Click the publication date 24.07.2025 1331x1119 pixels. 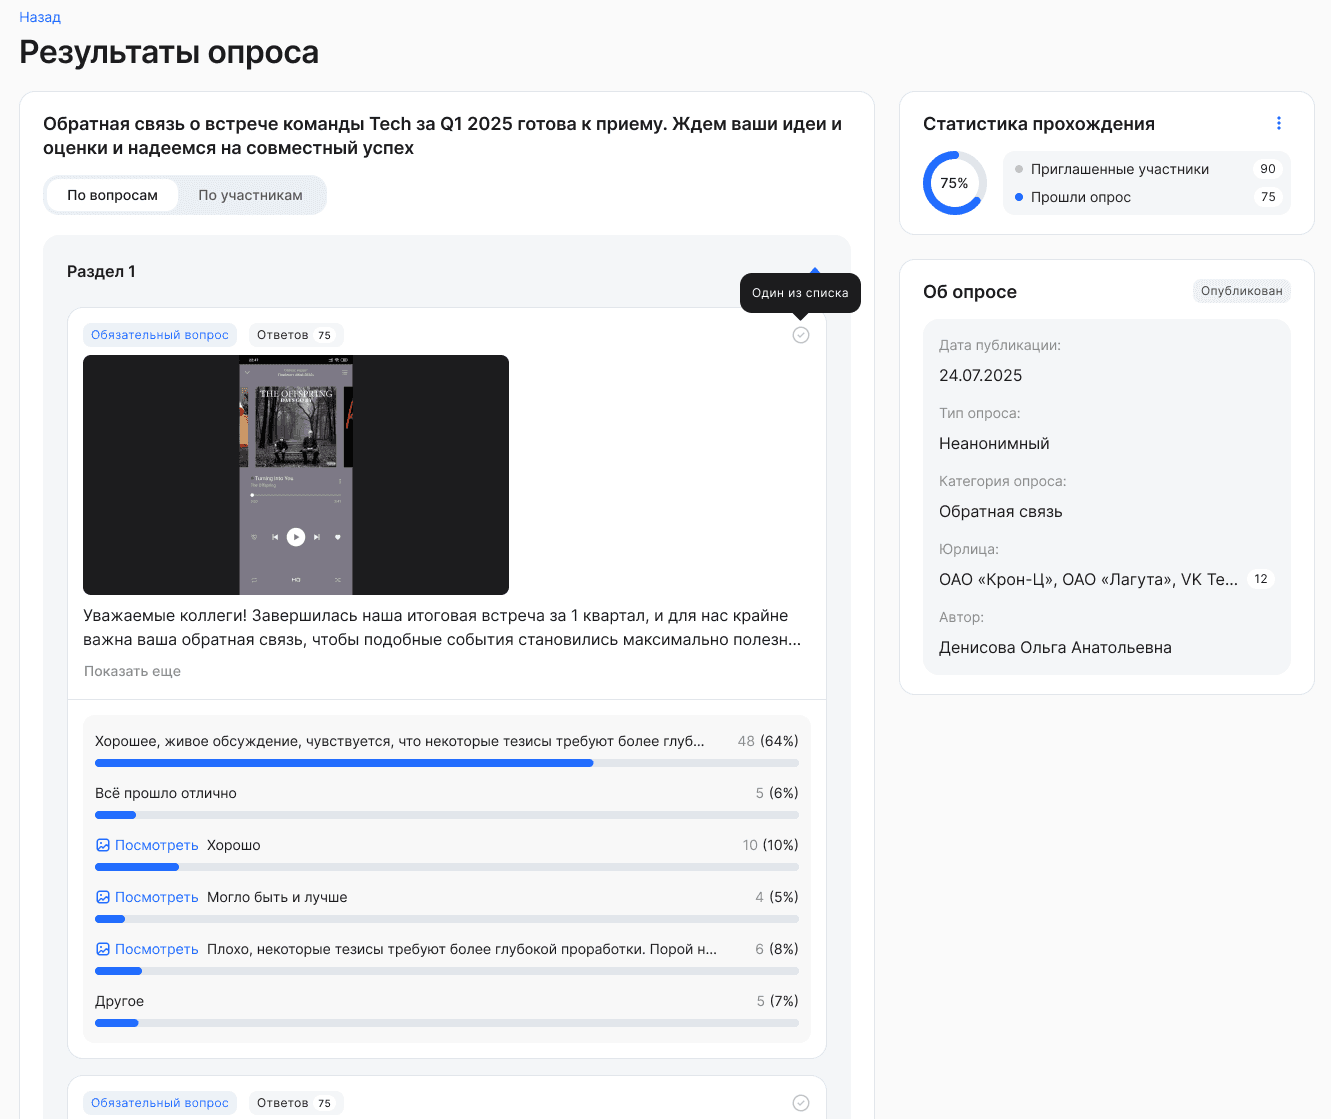[x=981, y=375]
